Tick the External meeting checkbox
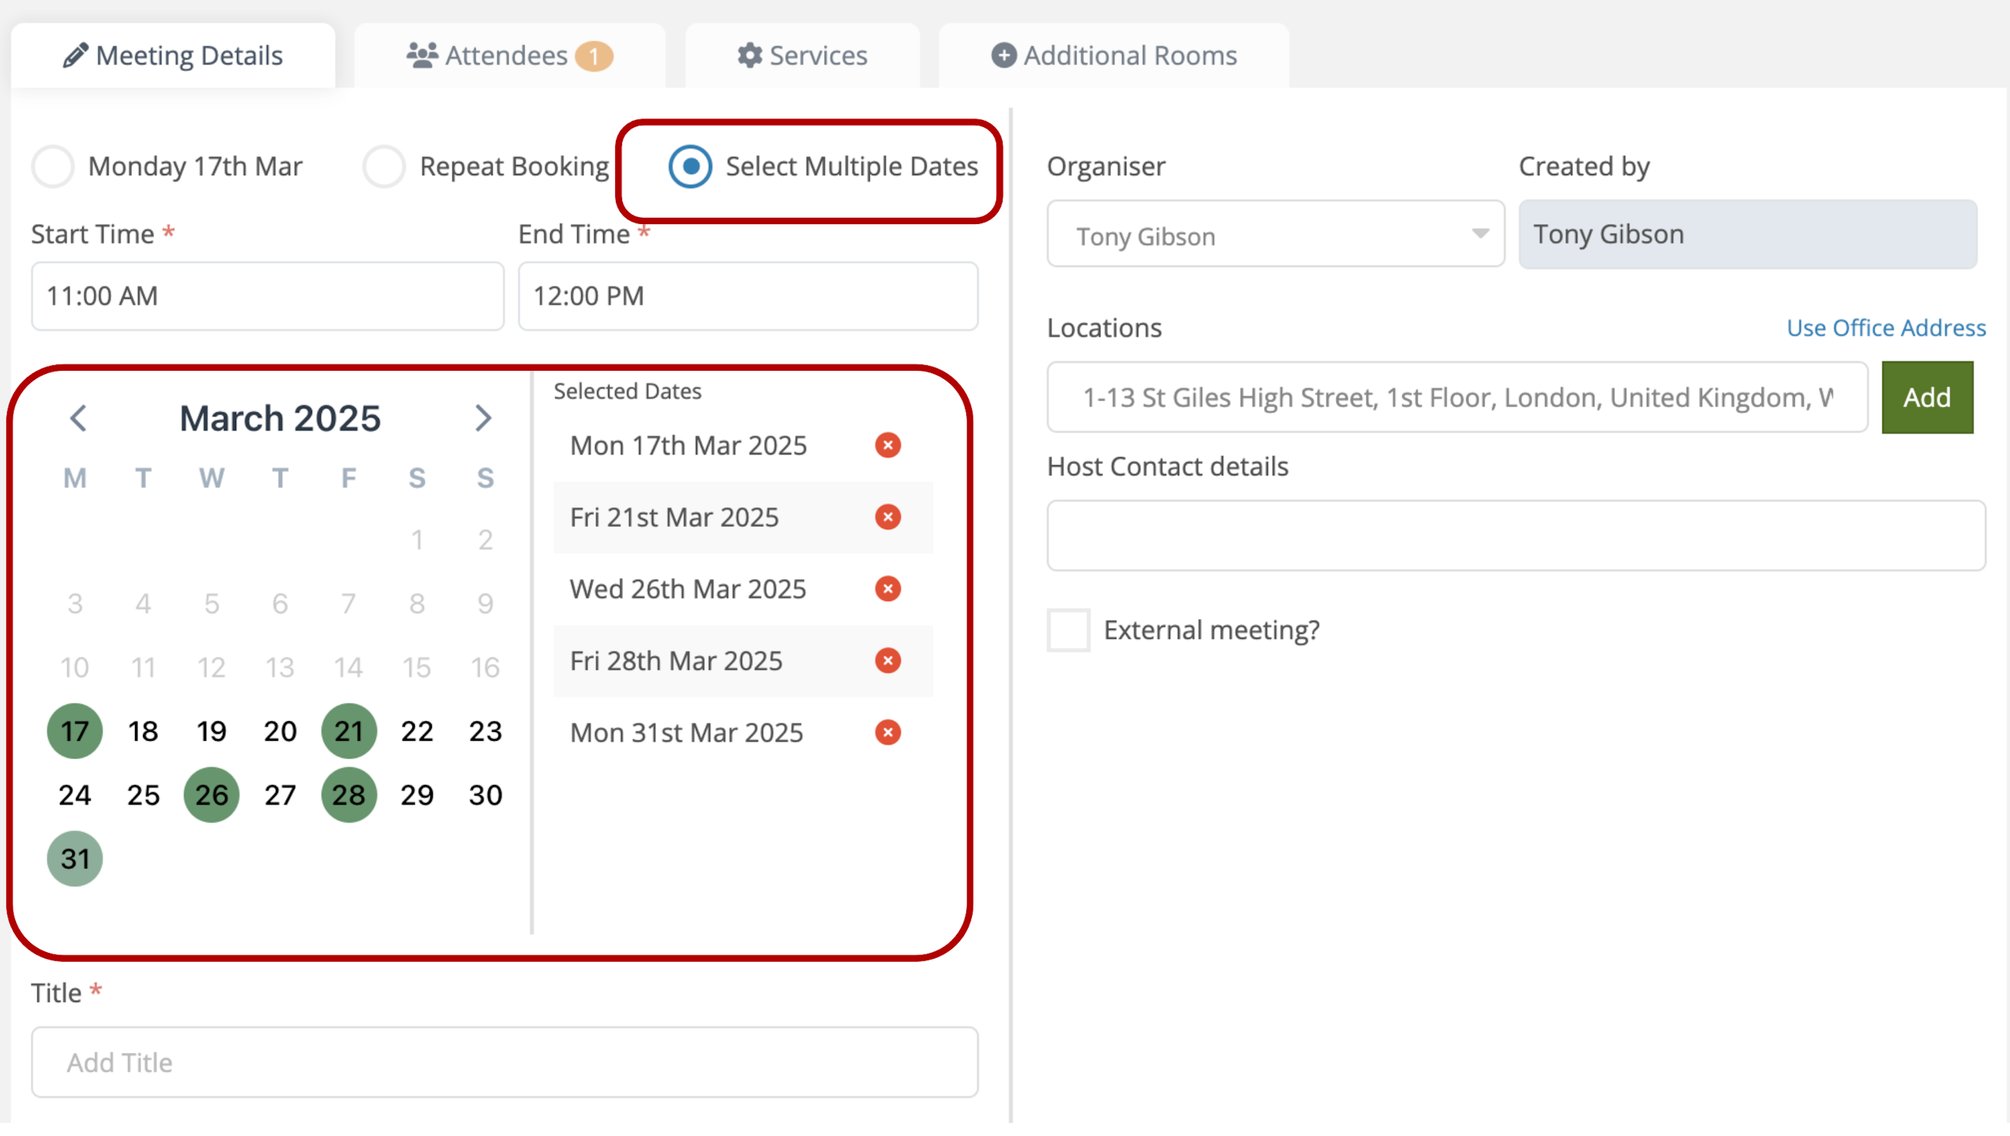Screen dimensions: 2010x1136 click(x=1068, y=630)
